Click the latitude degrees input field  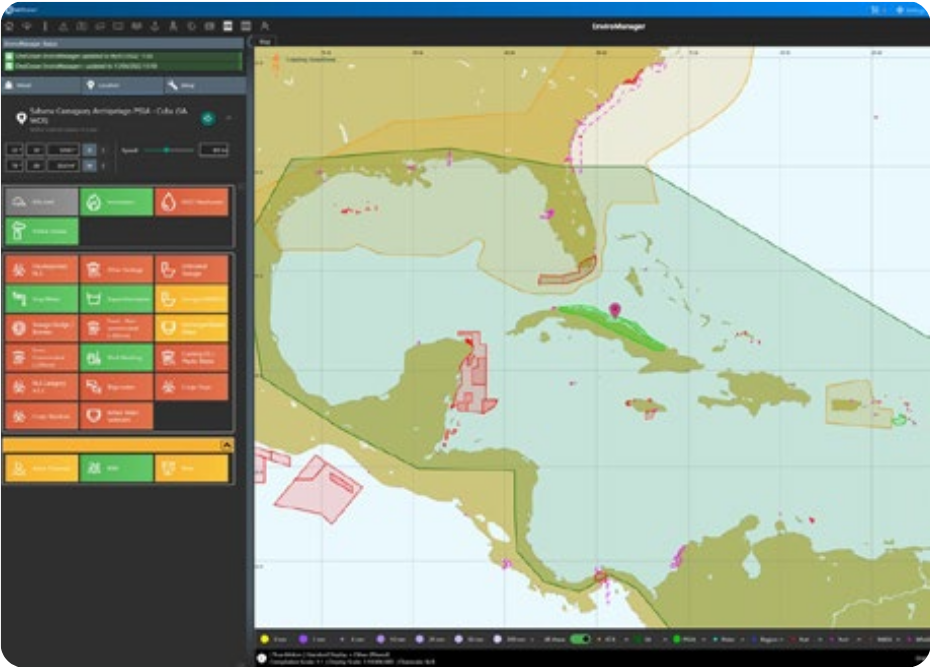pos(16,150)
